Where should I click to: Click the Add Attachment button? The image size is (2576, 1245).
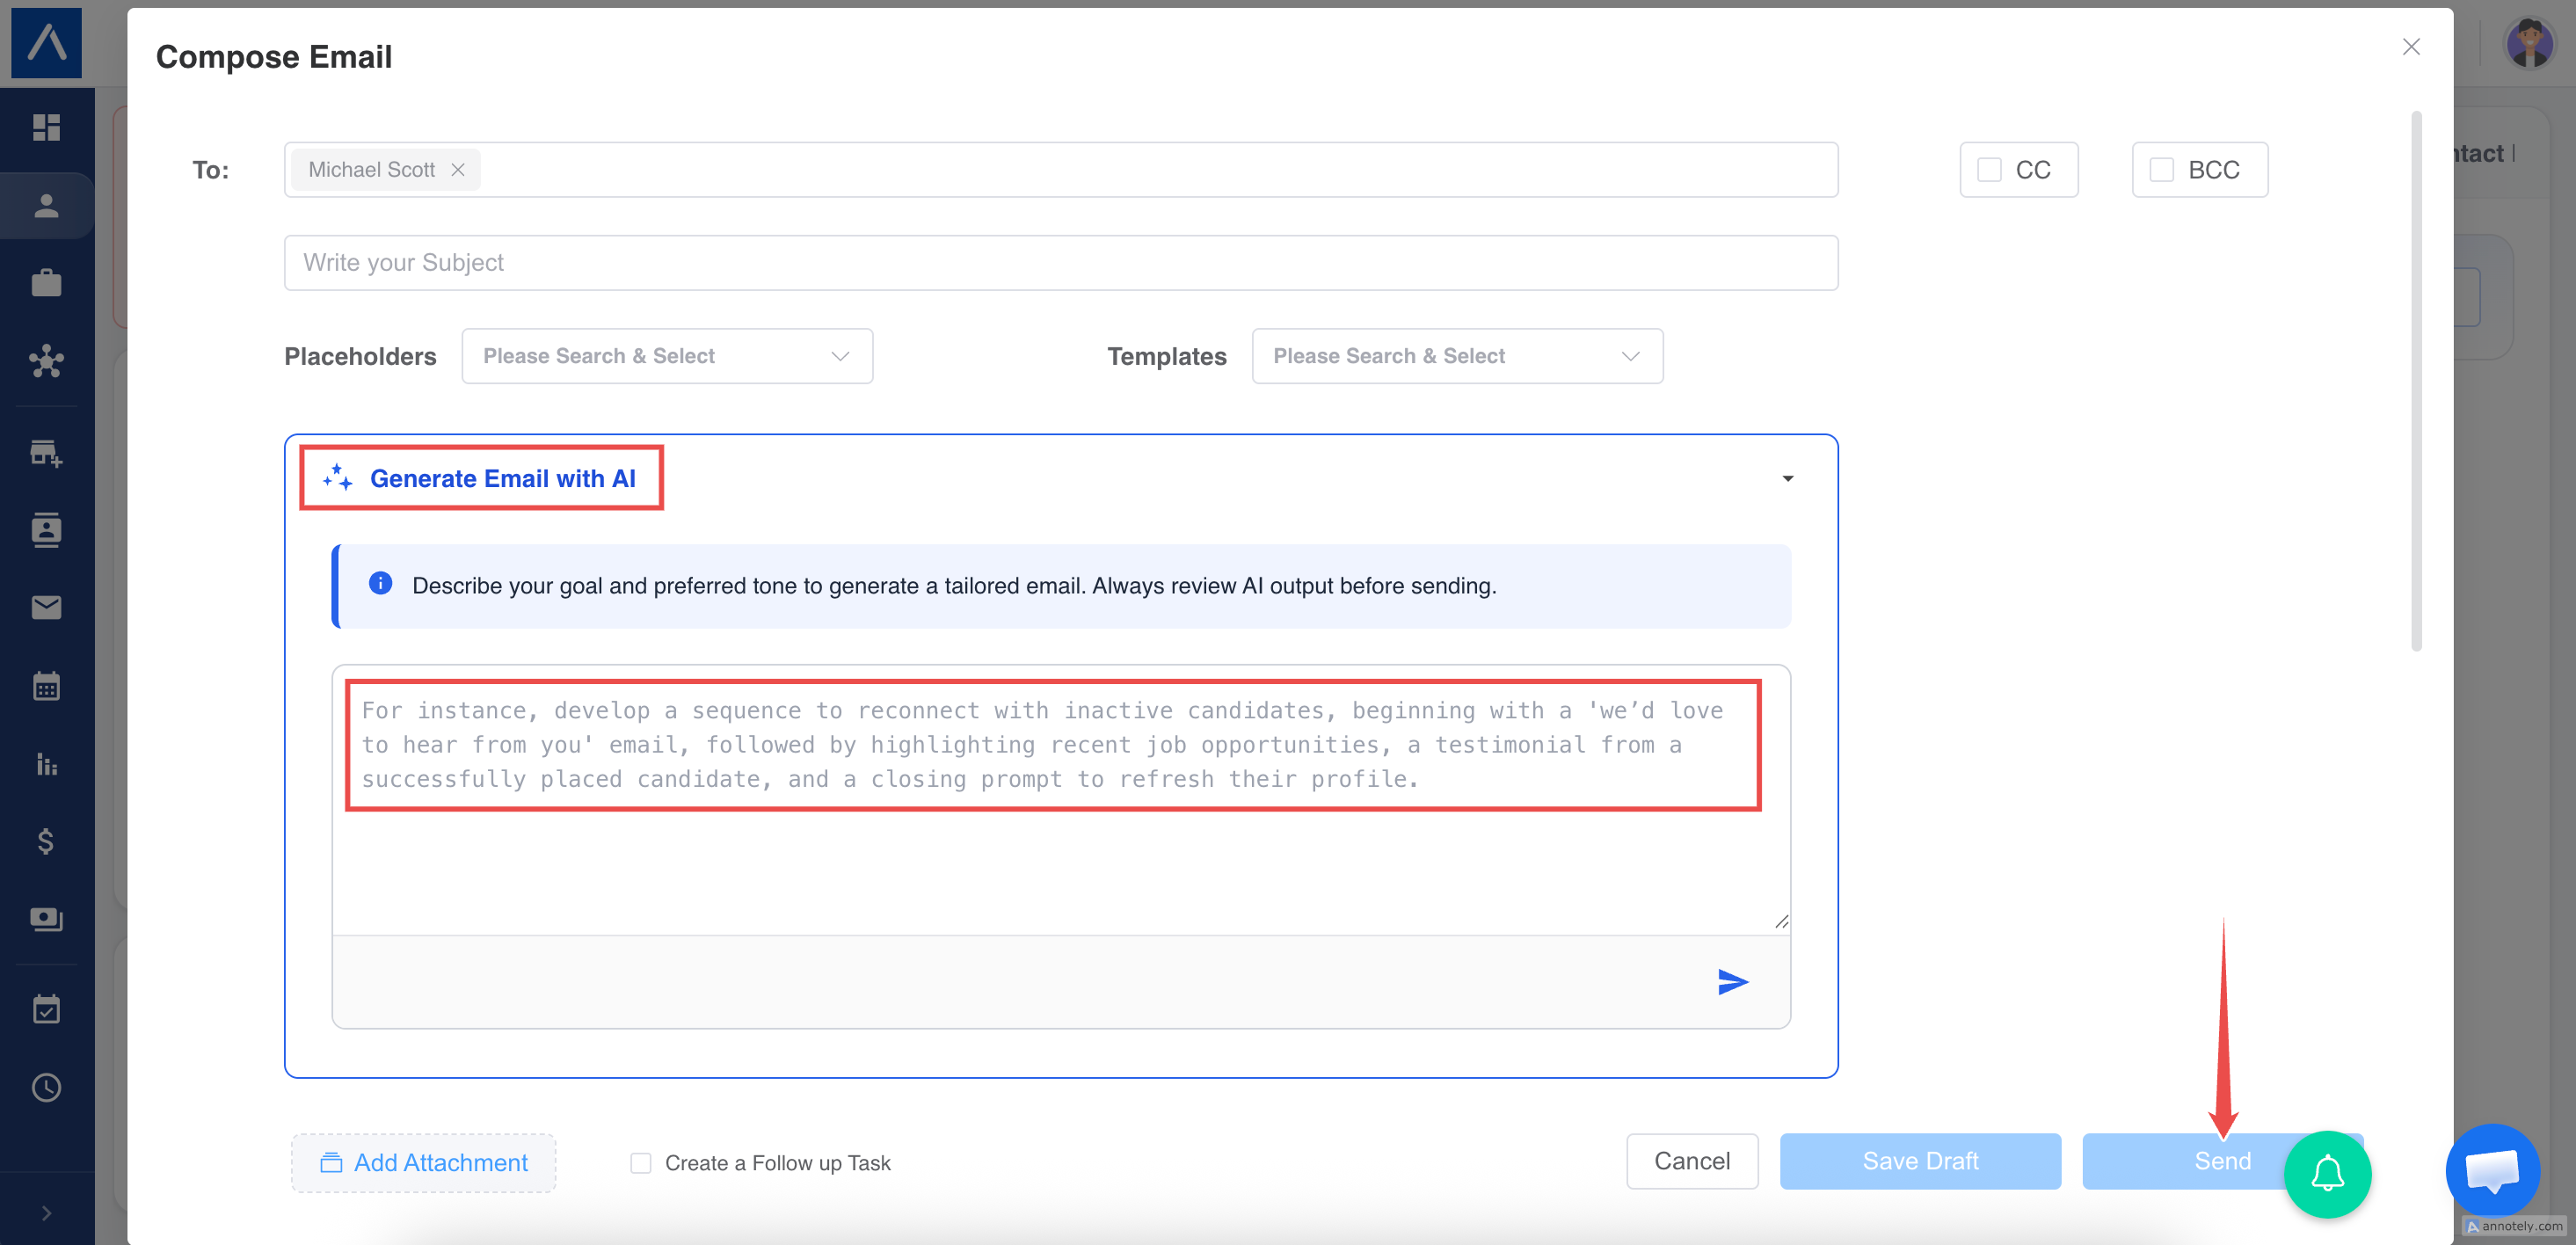tap(423, 1163)
